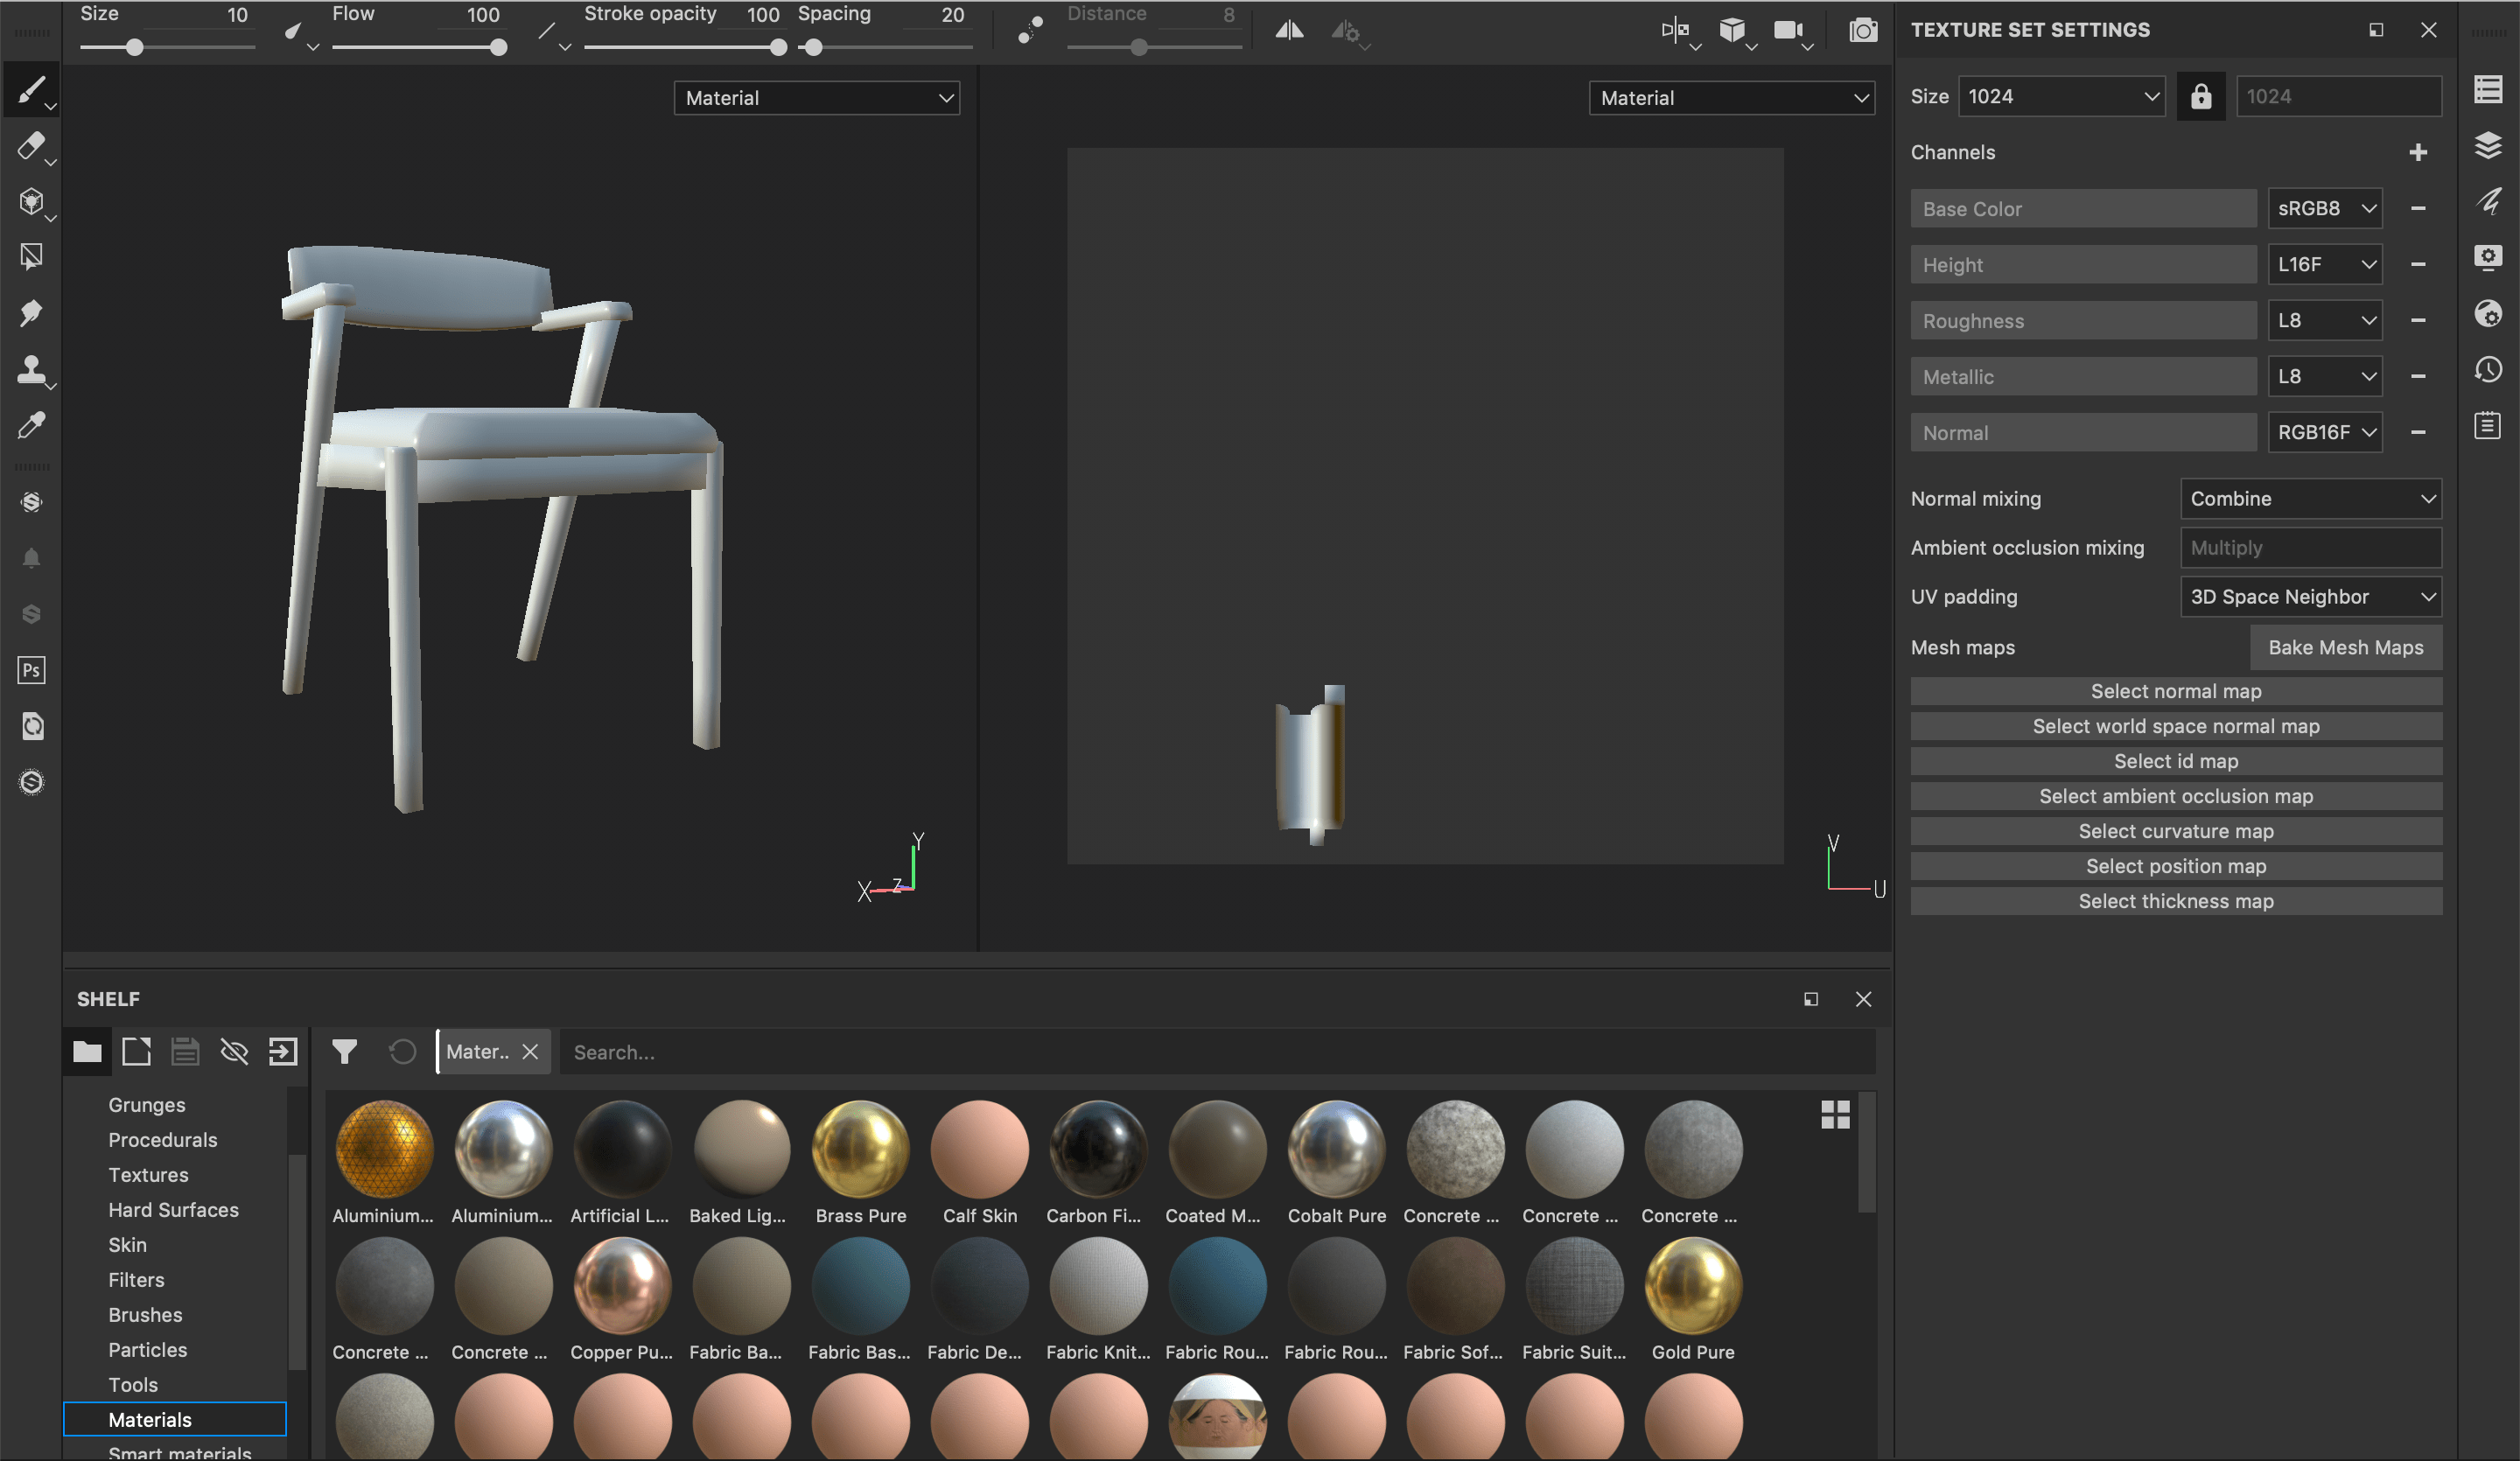Open the Layers panel
Screen dimensions: 2520x1461
pyautogui.click(x=2489, y=146)
